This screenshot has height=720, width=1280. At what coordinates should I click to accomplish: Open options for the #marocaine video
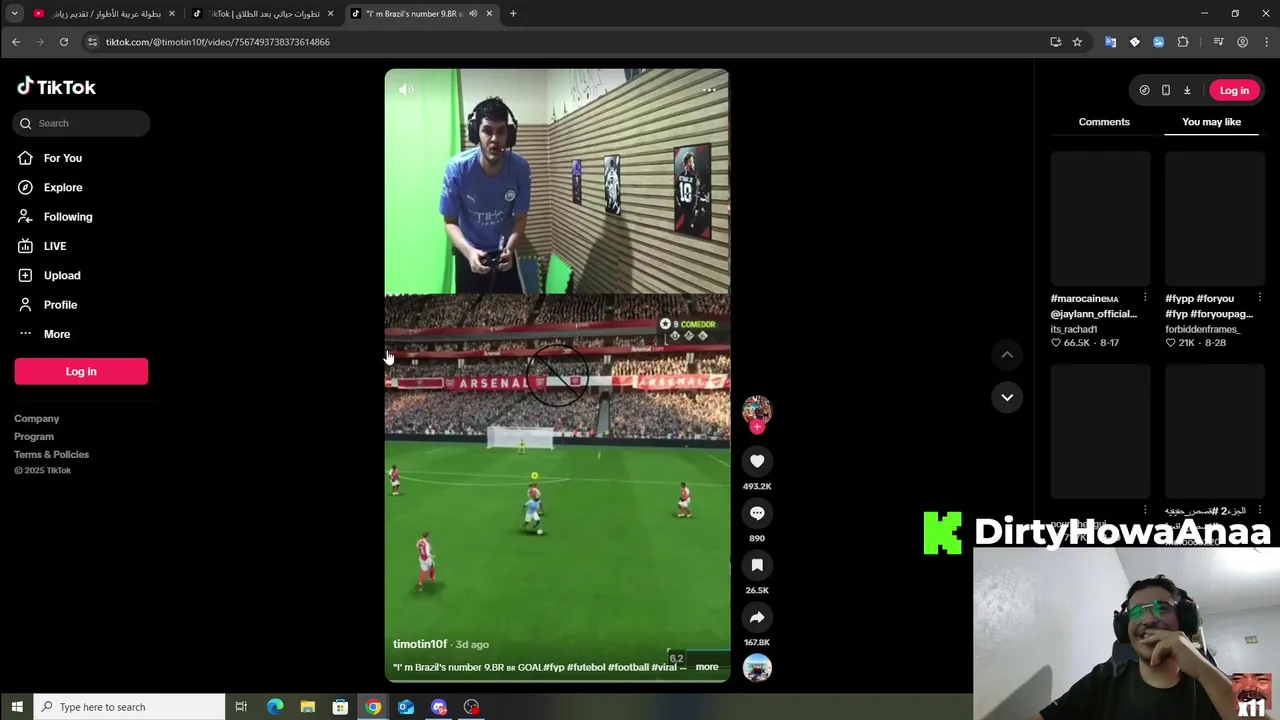pos(1145,298)
